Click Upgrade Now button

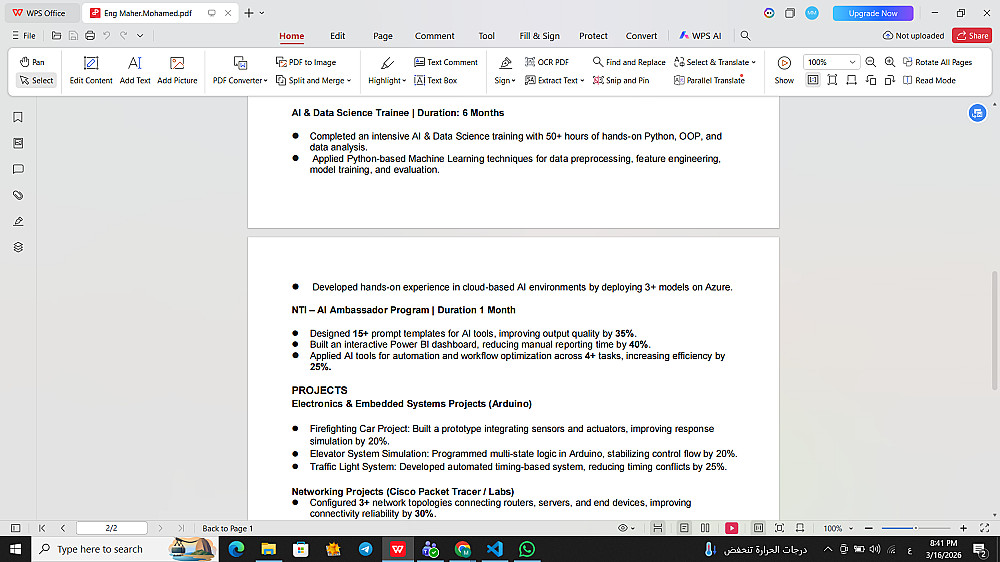pyautogui.click(x=872, y=13)
